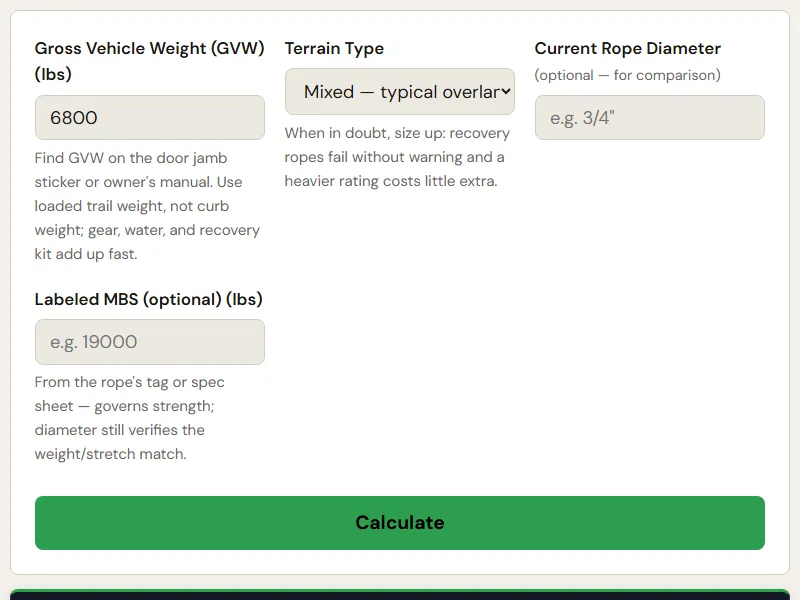Click the 'Current Rope Diameter' label
The height and width of the screenshot is (600, 800).
coord(628,48)
